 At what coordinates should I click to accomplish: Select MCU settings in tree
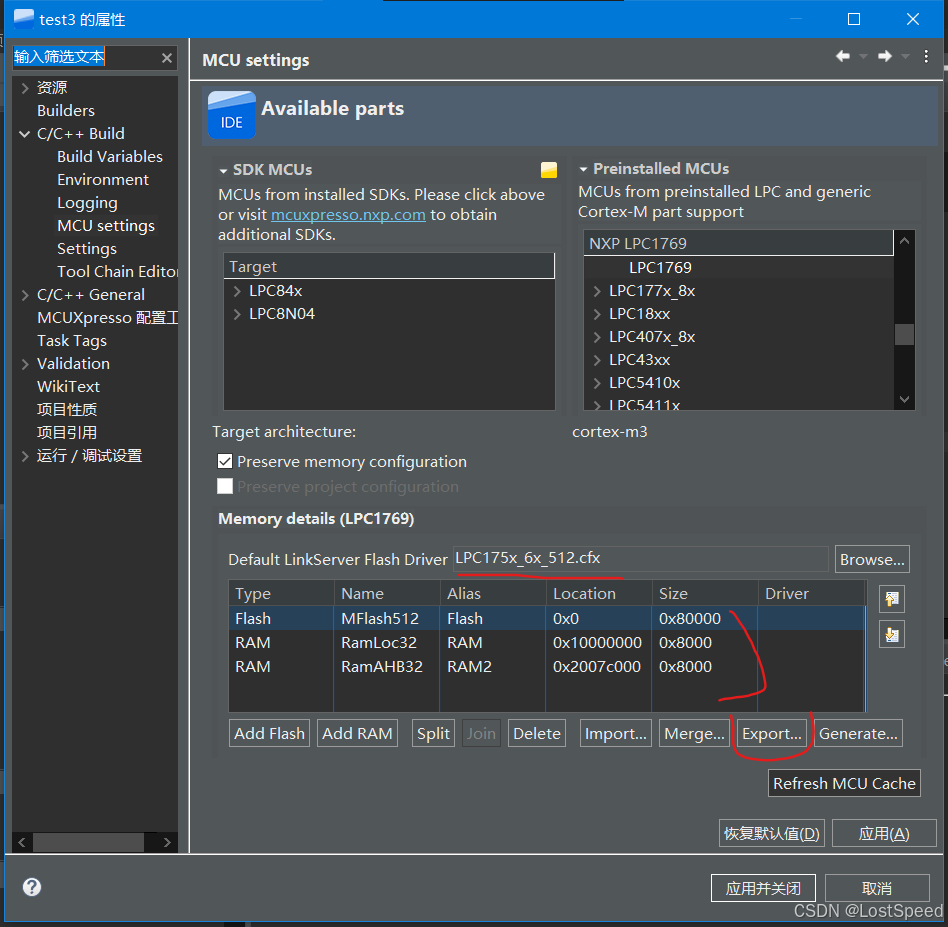[106, 226]
